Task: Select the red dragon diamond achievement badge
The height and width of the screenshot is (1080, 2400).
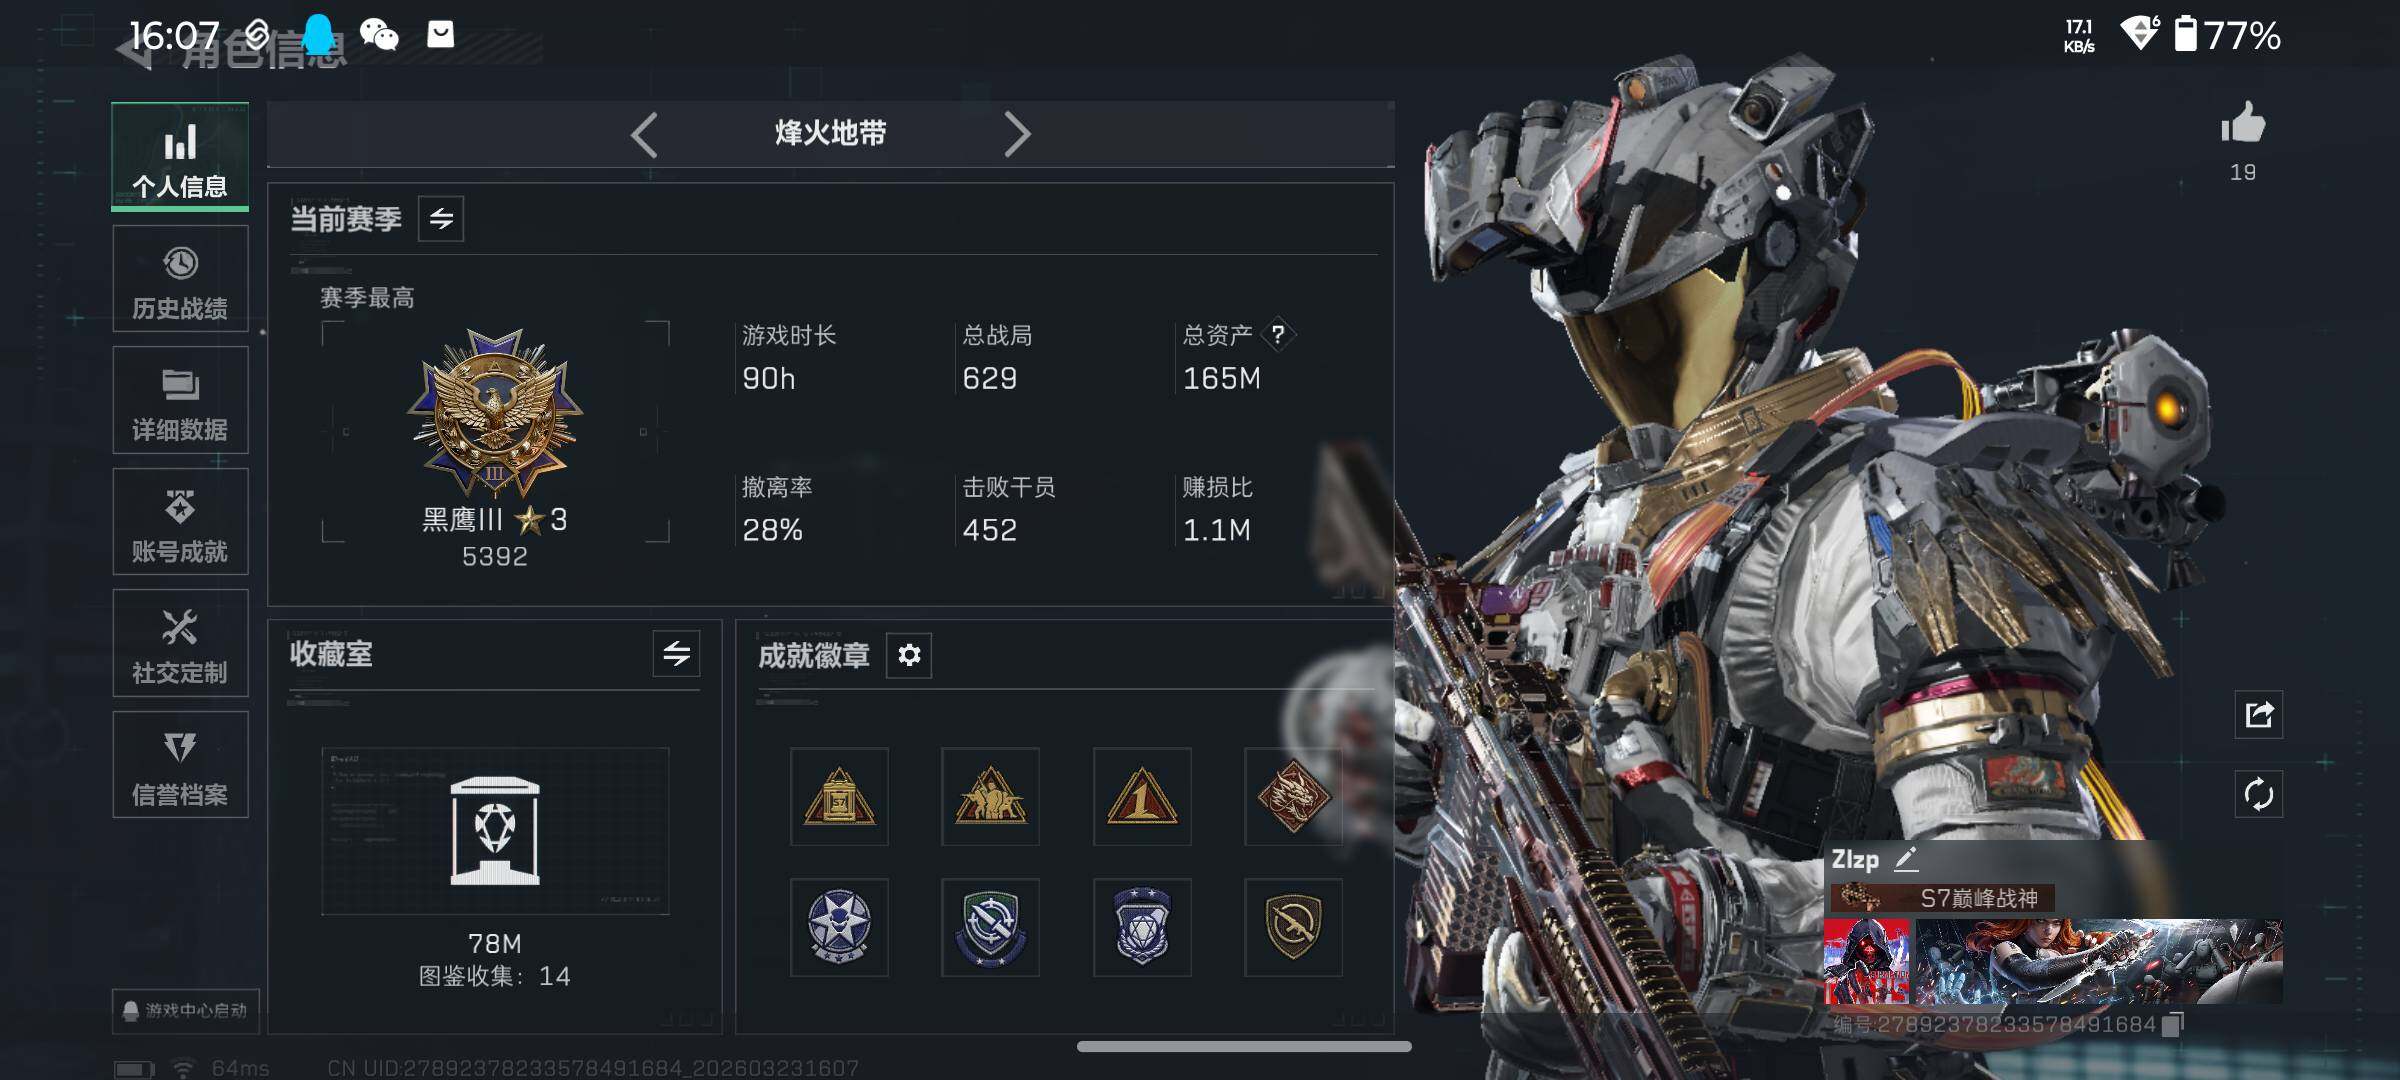Action: pyautogui.click(x=1293, y=797)
